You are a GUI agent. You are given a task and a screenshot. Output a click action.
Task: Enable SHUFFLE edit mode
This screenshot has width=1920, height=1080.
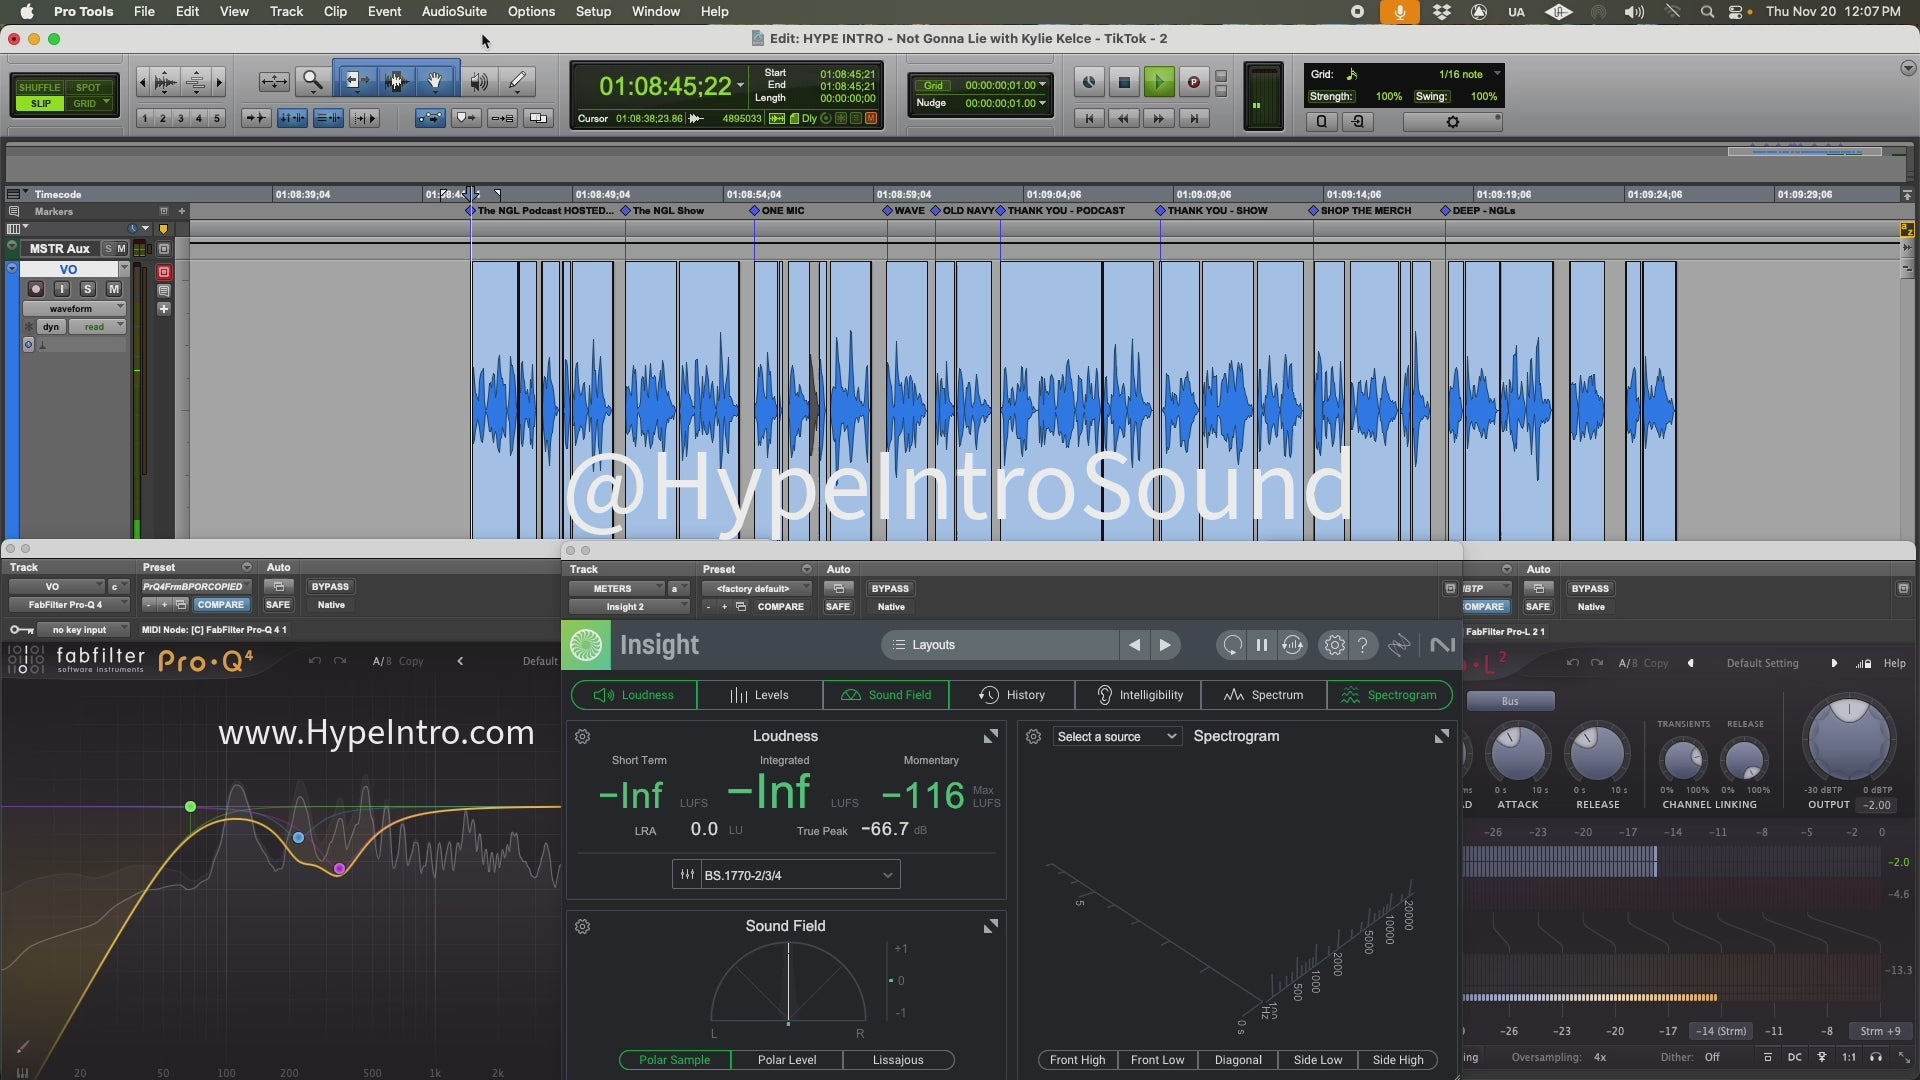[40, 87]
